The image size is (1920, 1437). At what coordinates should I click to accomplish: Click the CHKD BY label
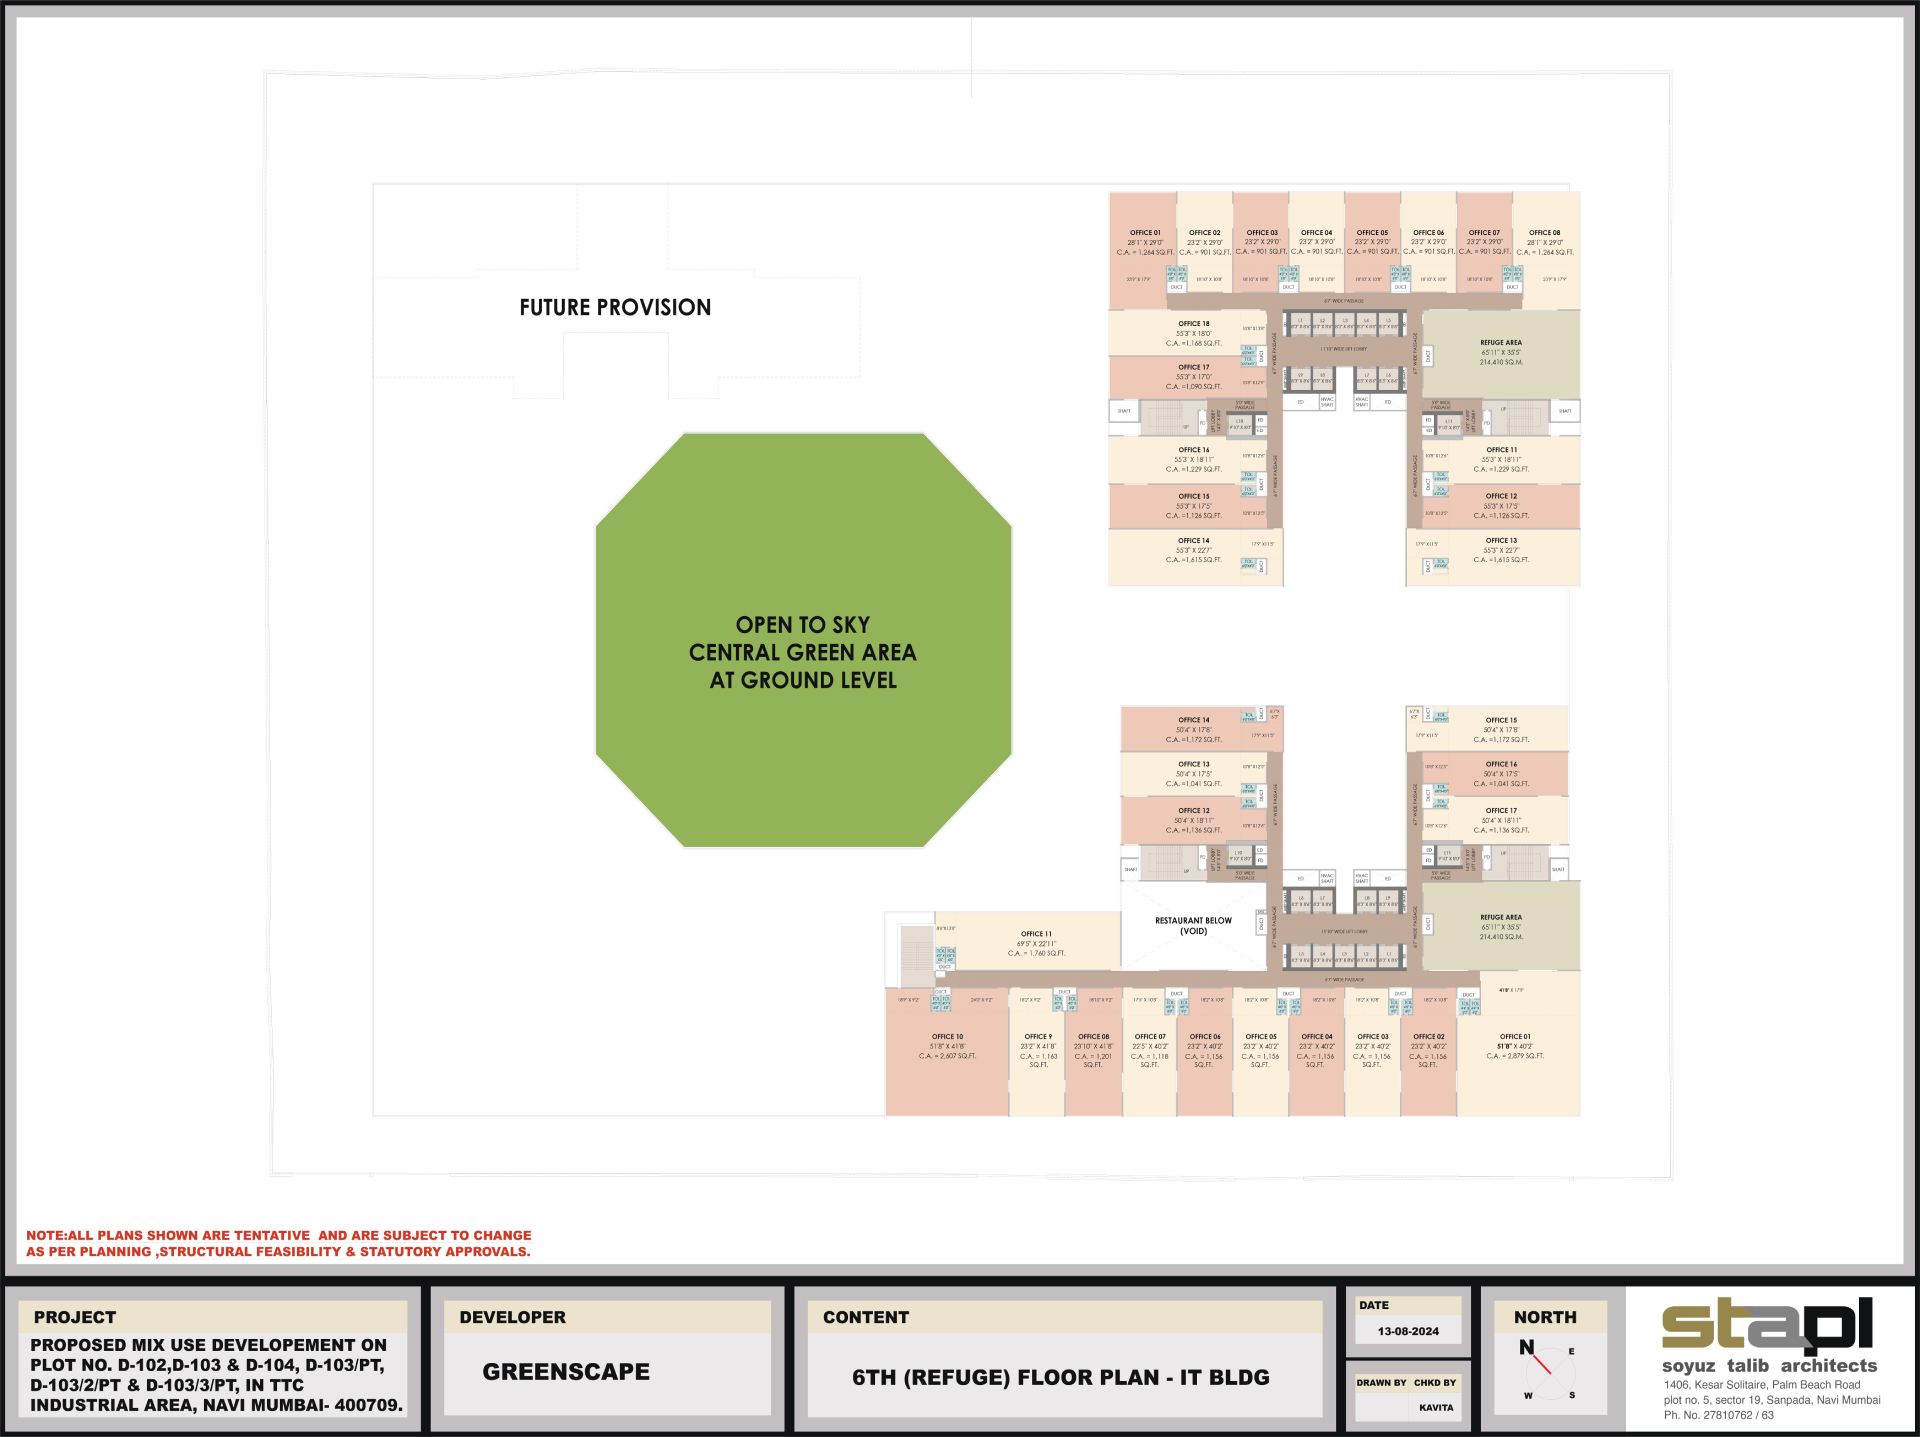[1435, 1383]
